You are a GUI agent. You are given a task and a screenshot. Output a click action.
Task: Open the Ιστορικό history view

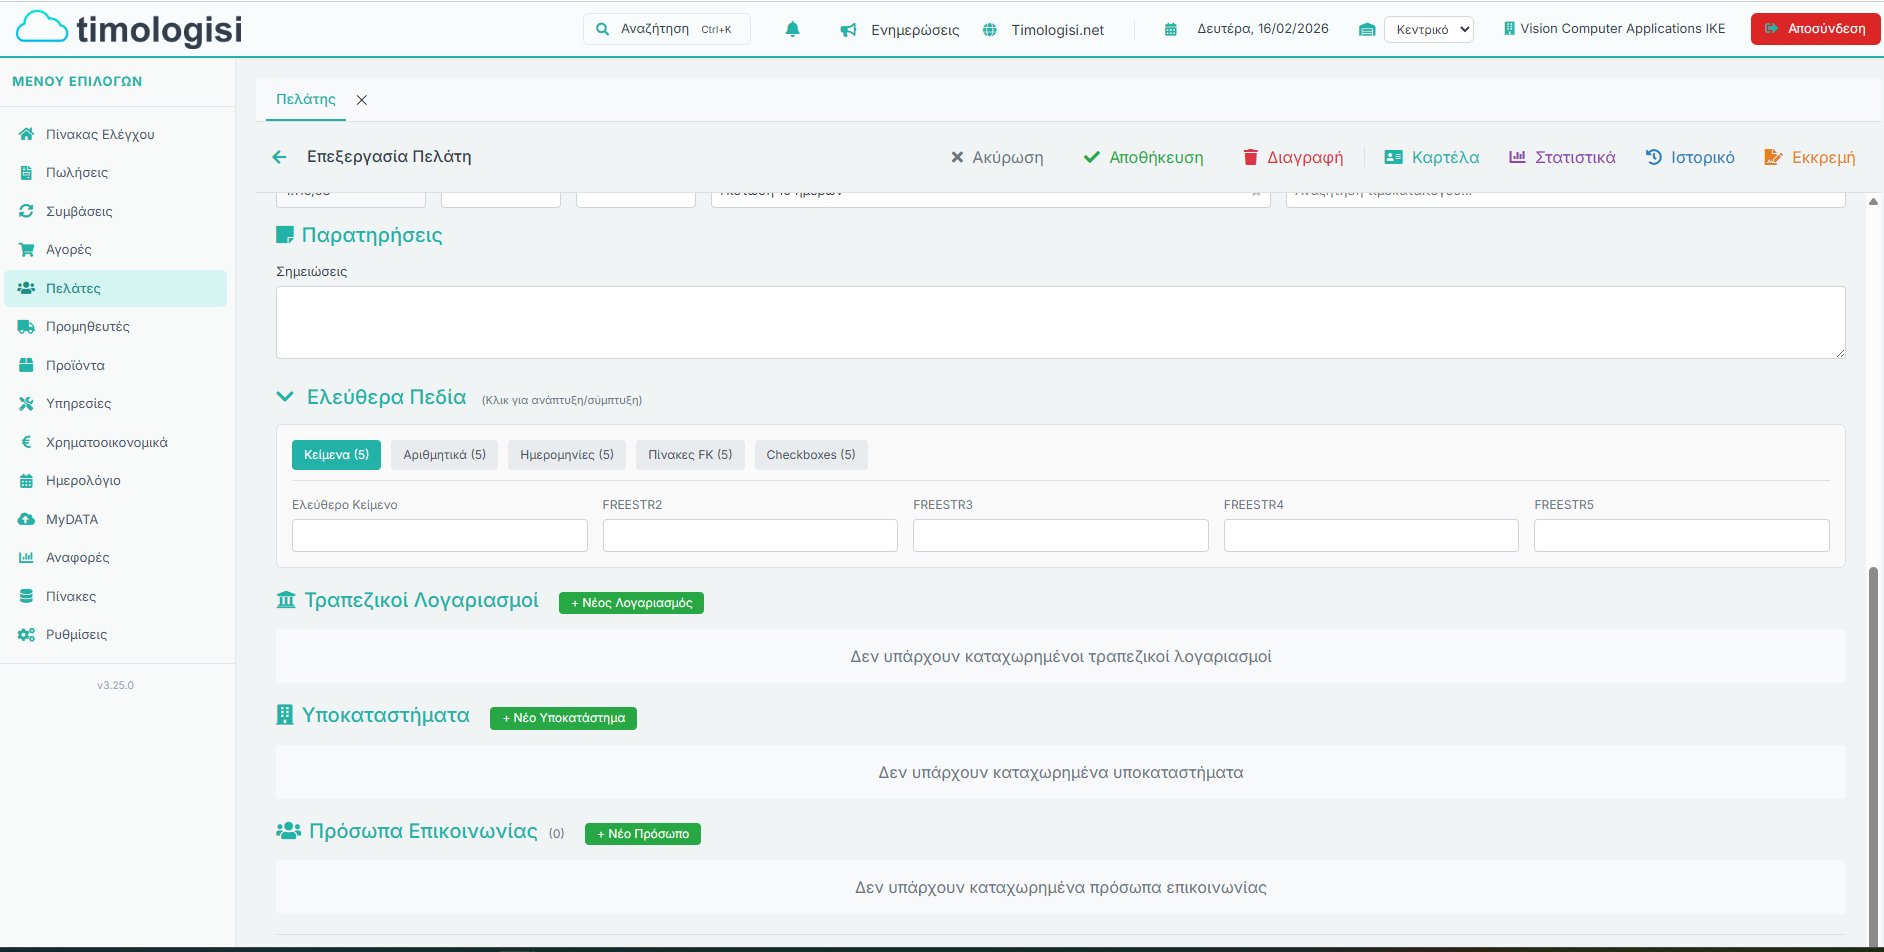1689,157
